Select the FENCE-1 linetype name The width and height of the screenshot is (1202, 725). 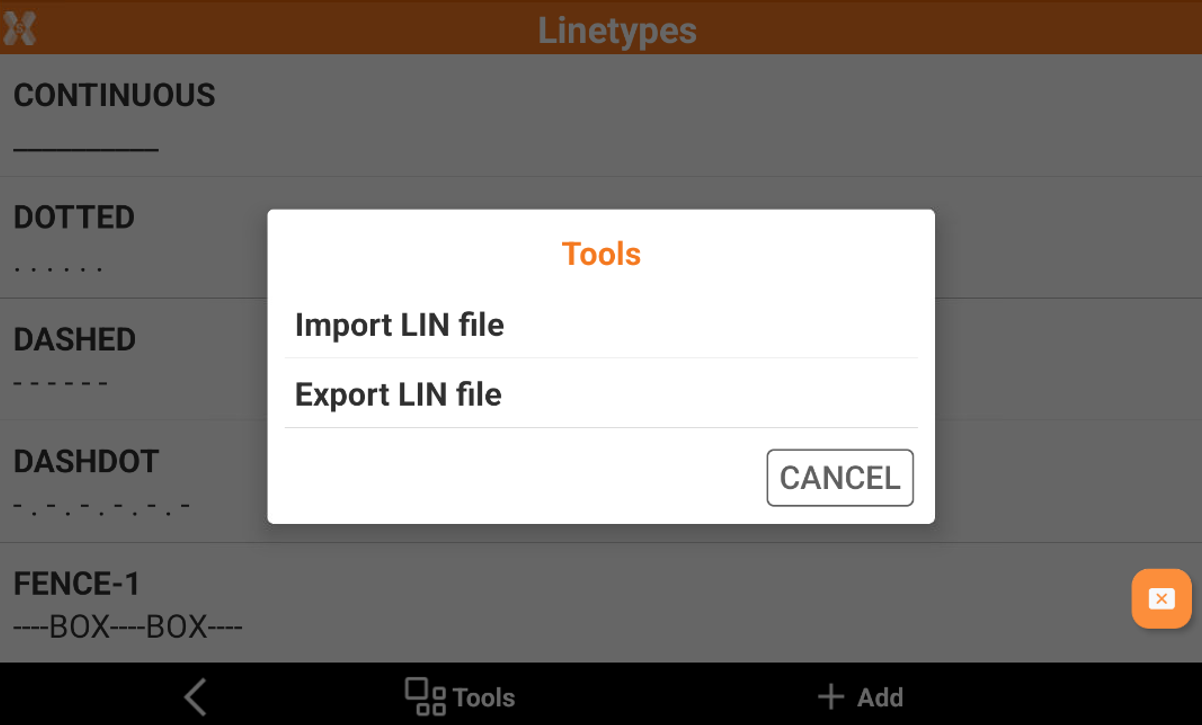tap(77, 584)
